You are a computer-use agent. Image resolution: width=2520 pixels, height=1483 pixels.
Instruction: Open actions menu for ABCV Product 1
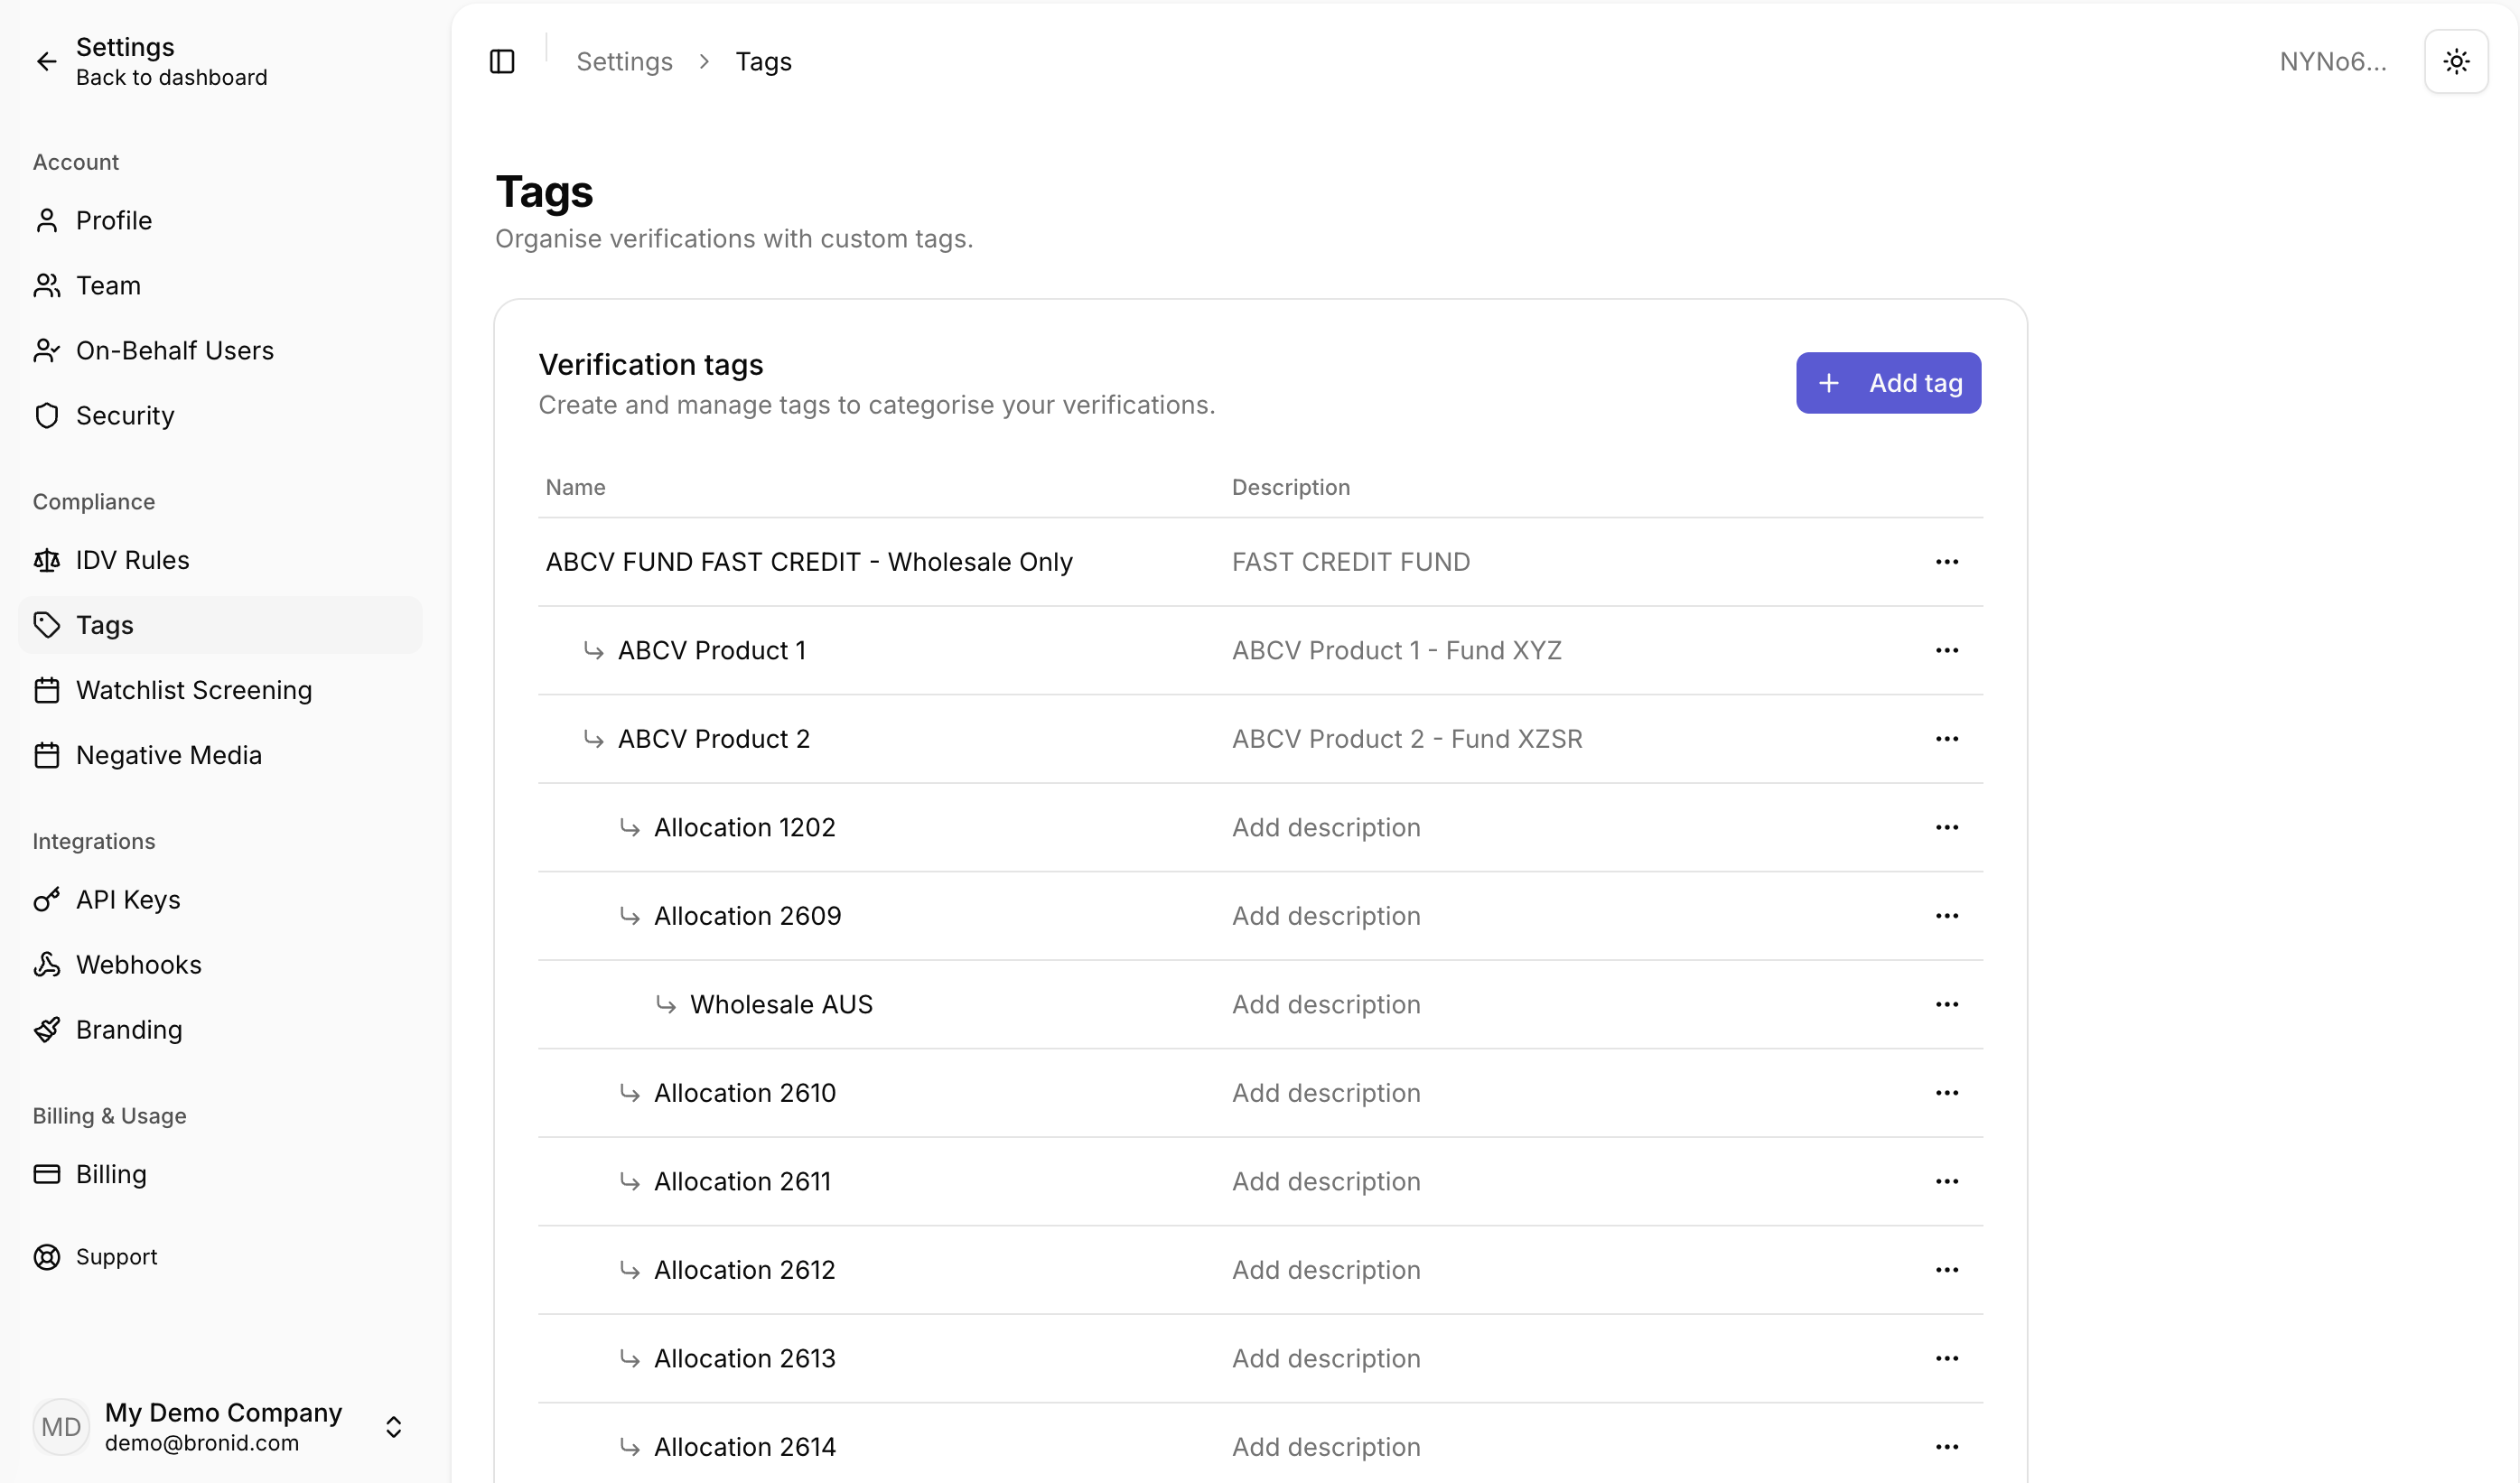point(1946,650)
